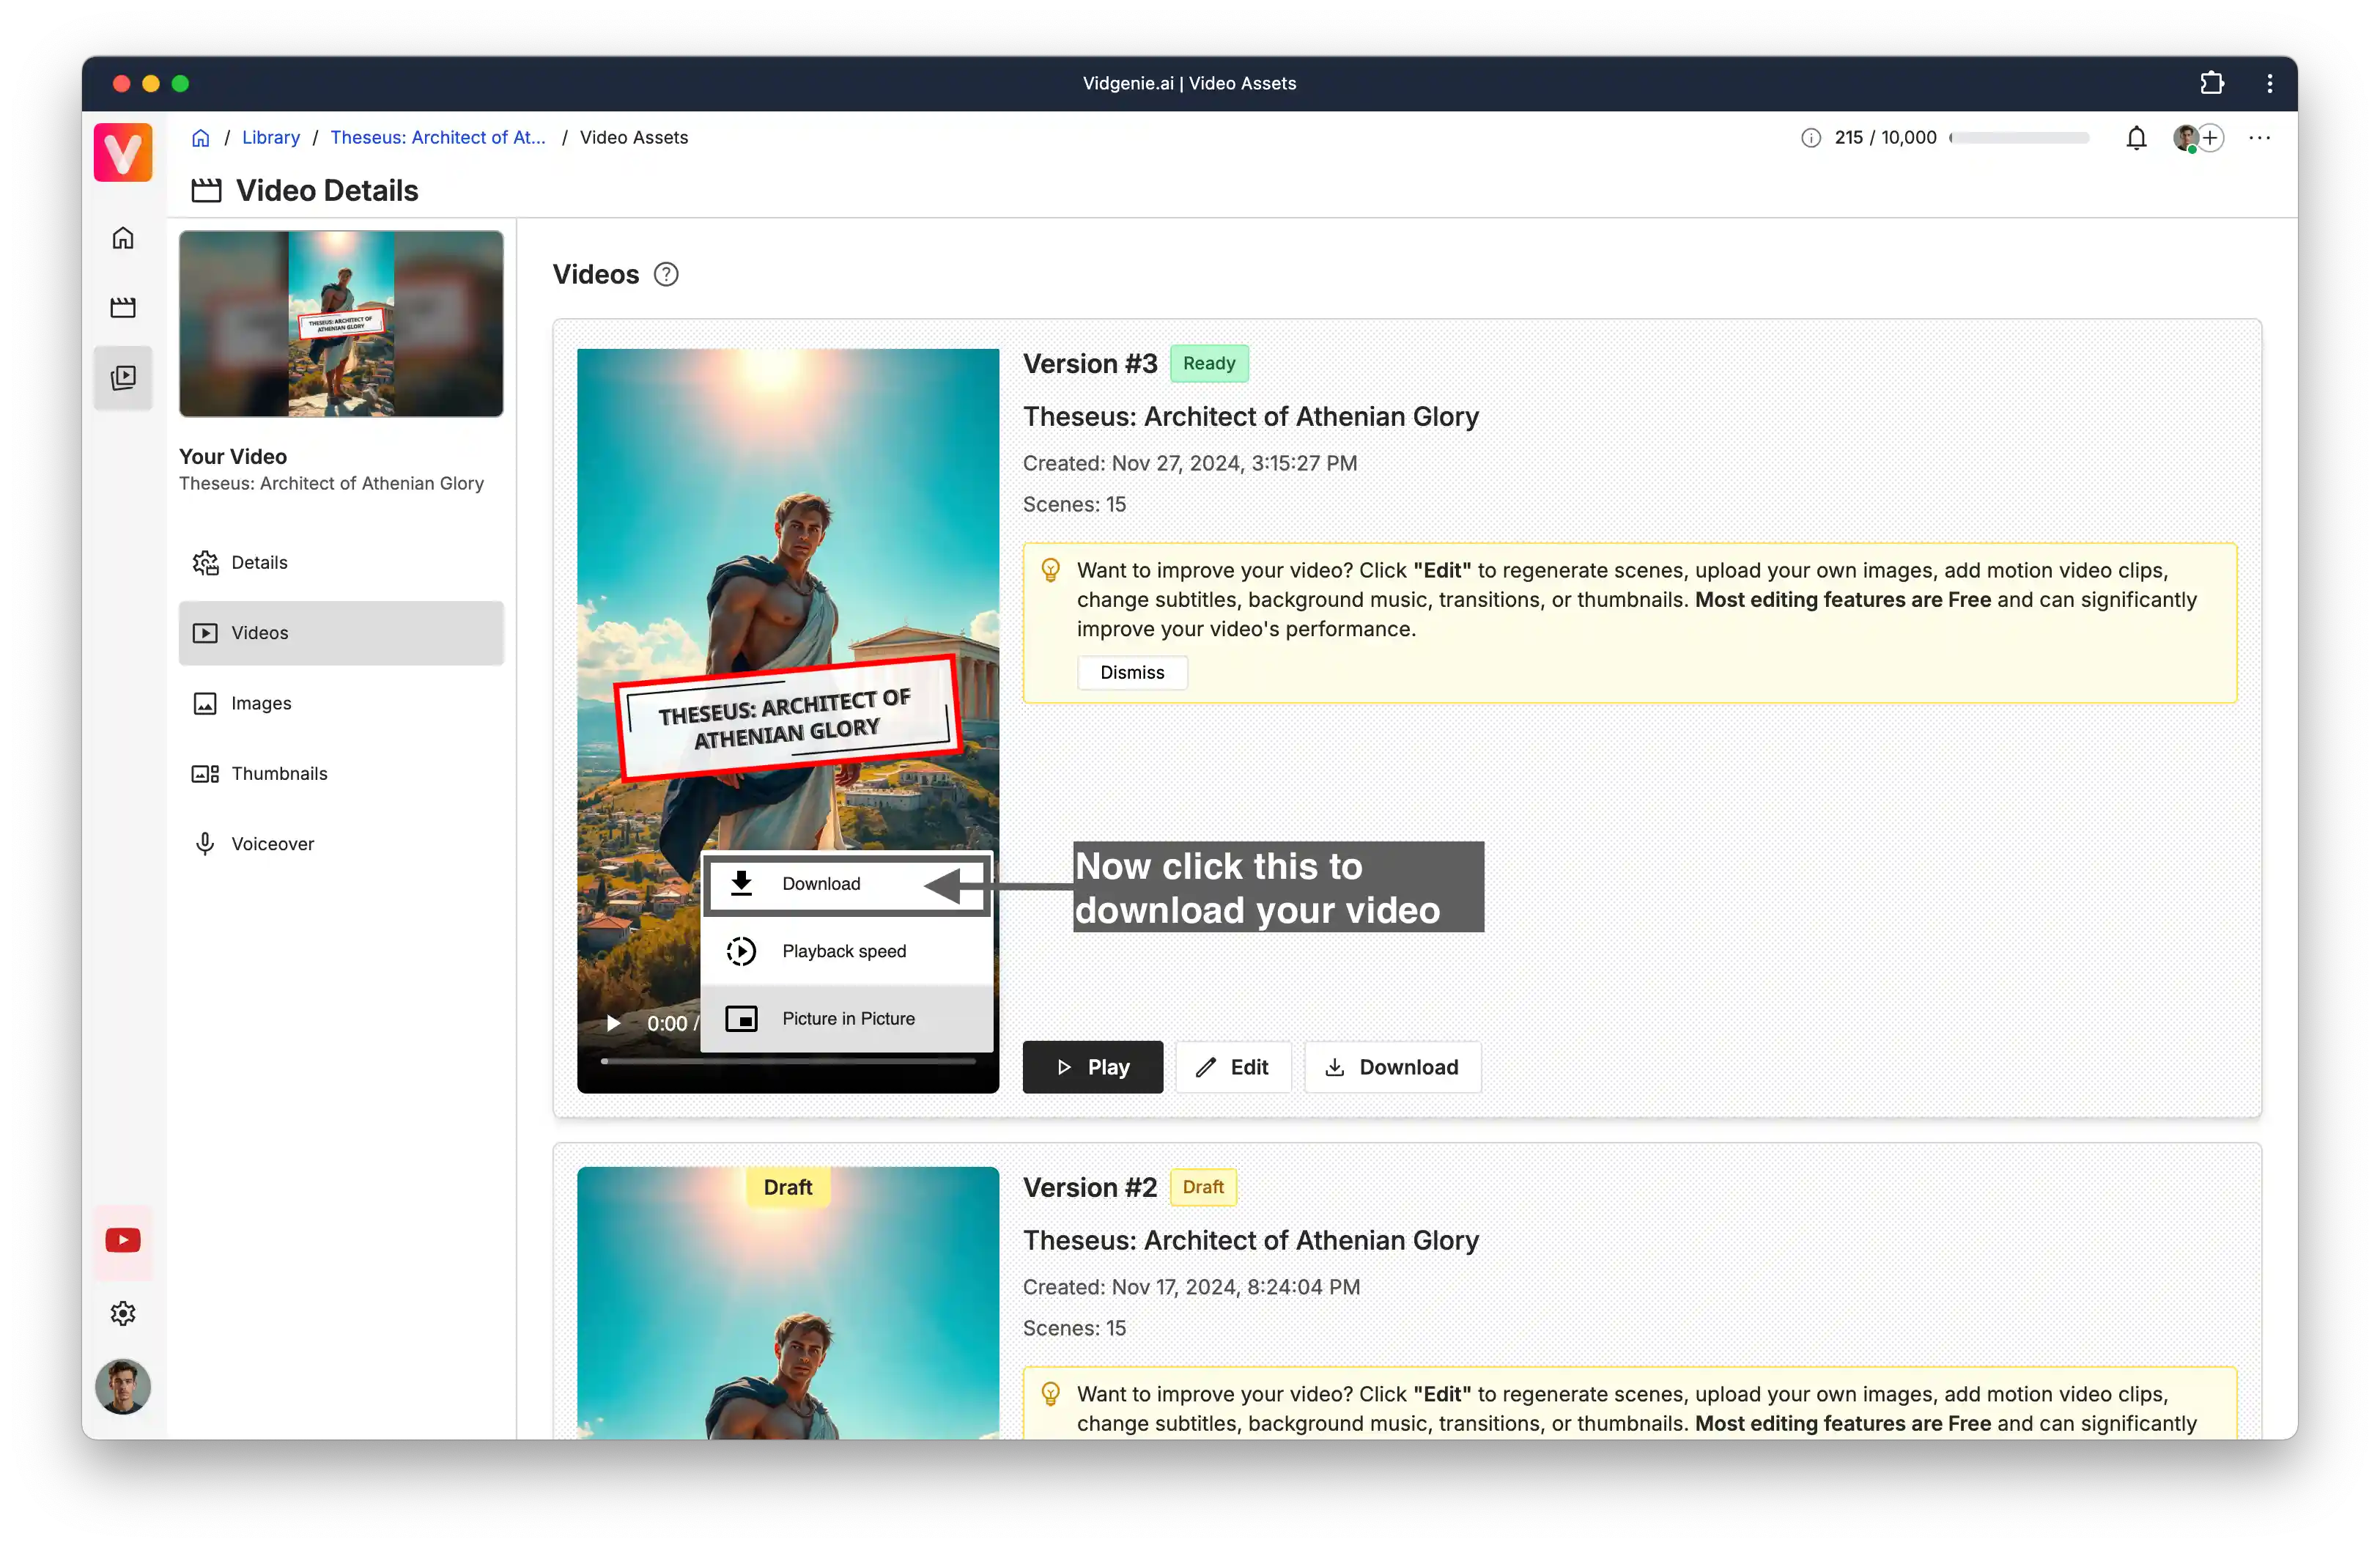Click the "215 / 10,000" credits text
The height and width of the screenshot is (1548, 2380).
[1885, 137]
